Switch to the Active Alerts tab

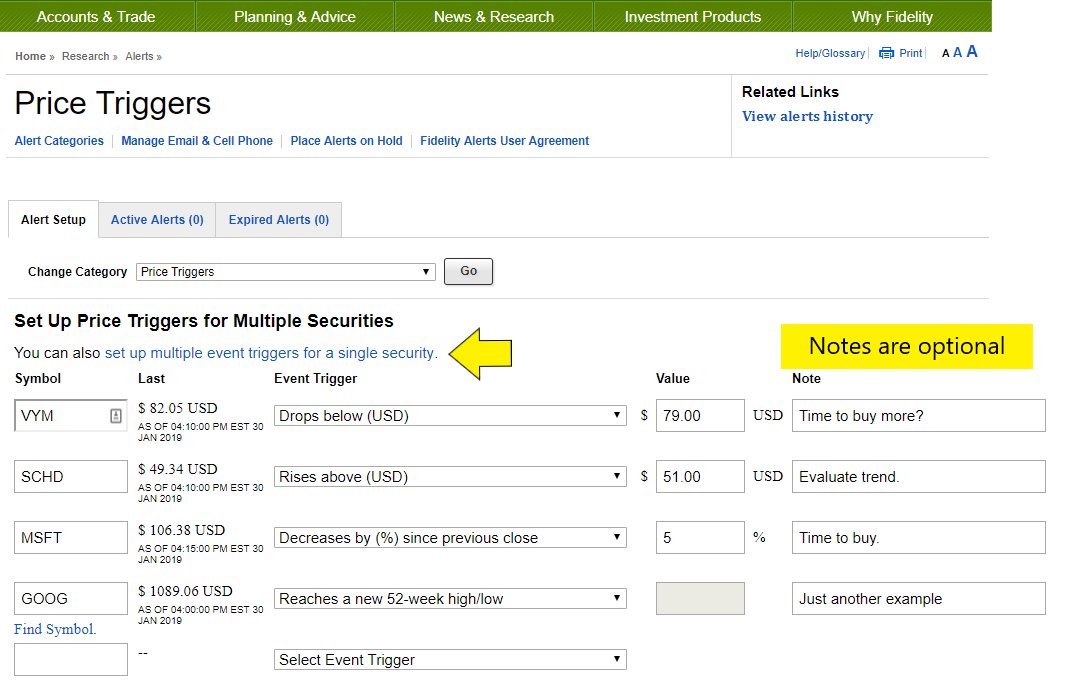coord(157,220)
